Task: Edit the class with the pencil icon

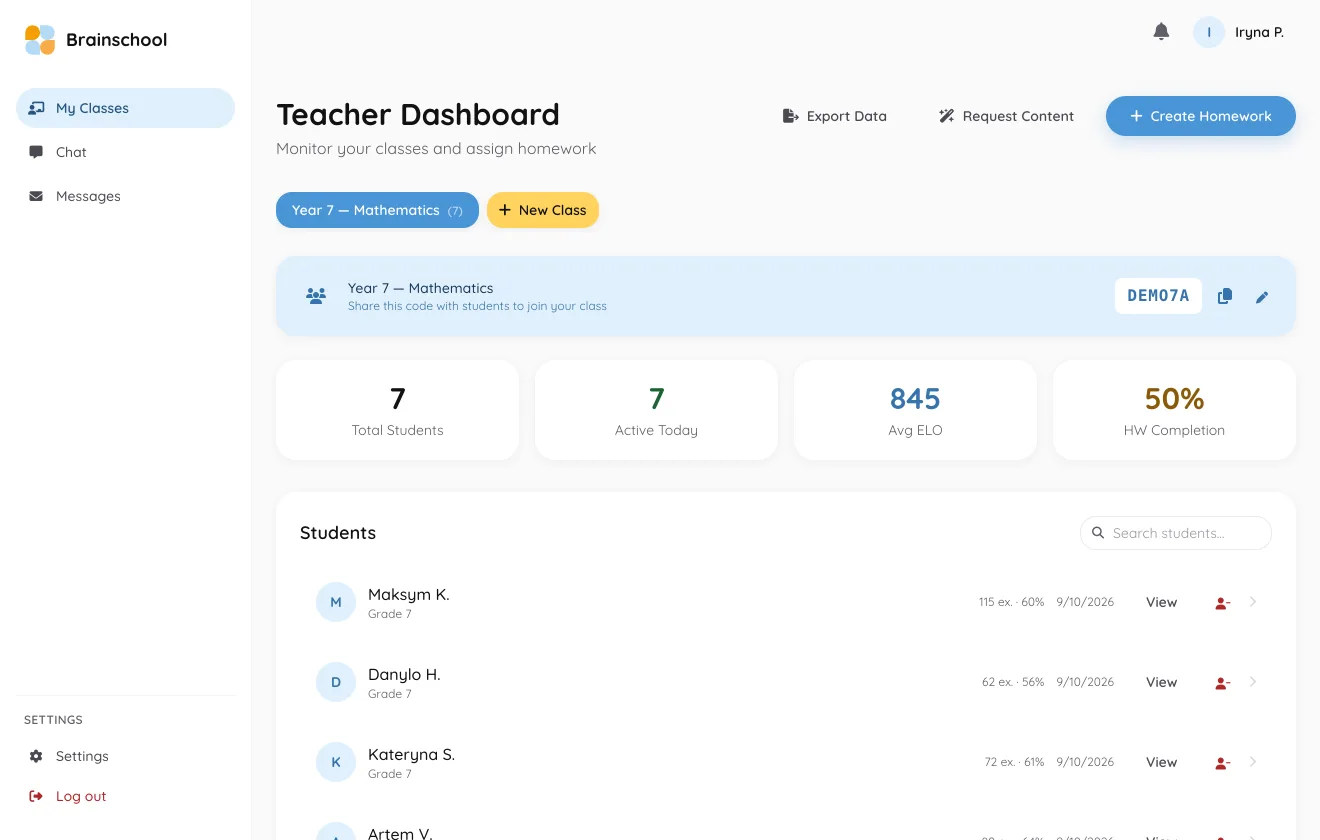Action: 1262,297
